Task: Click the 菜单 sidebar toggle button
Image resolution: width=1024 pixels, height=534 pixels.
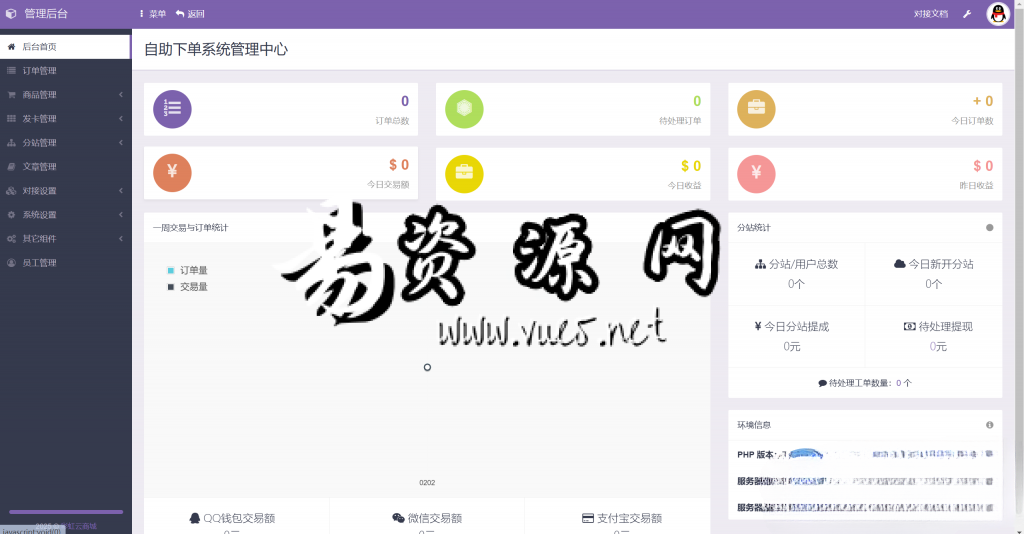Action: (x=153, y=14)
